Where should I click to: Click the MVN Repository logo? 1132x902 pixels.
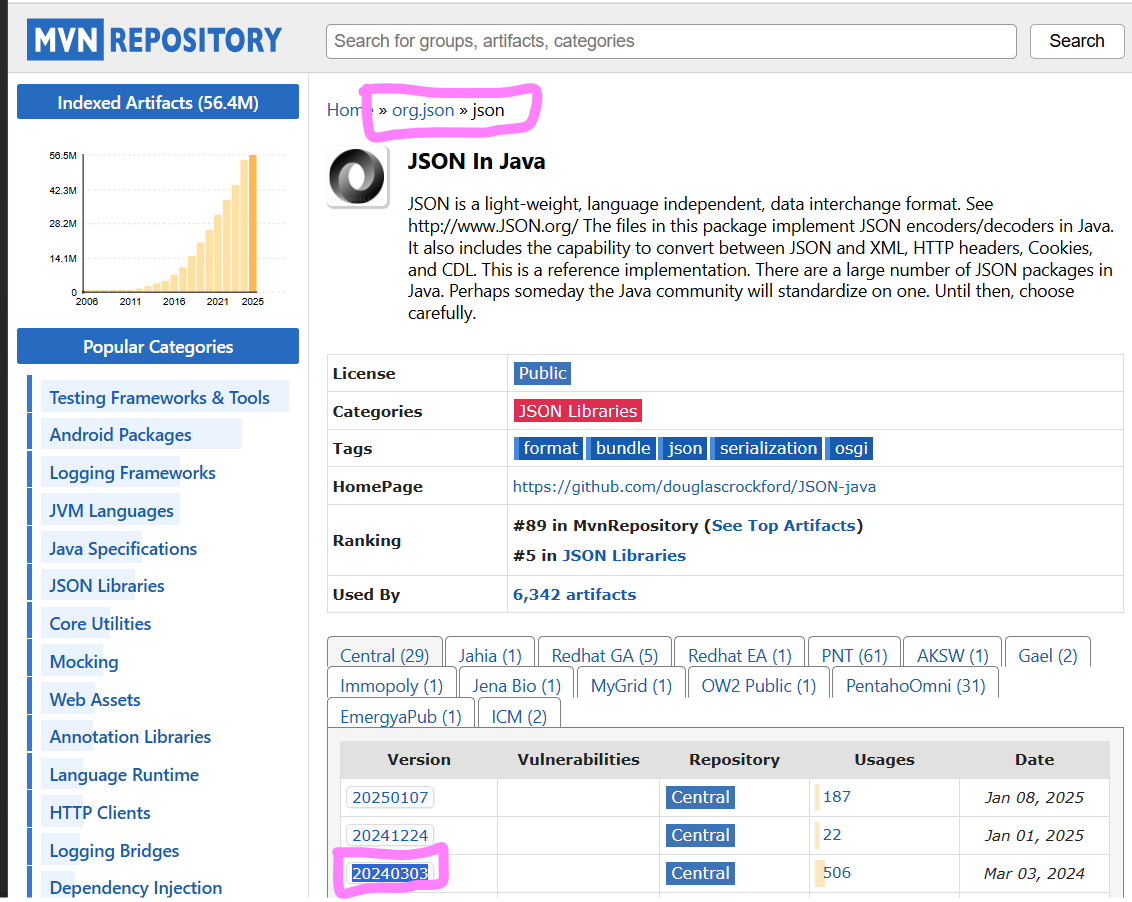pyautogui.click(x=154, y=40)
